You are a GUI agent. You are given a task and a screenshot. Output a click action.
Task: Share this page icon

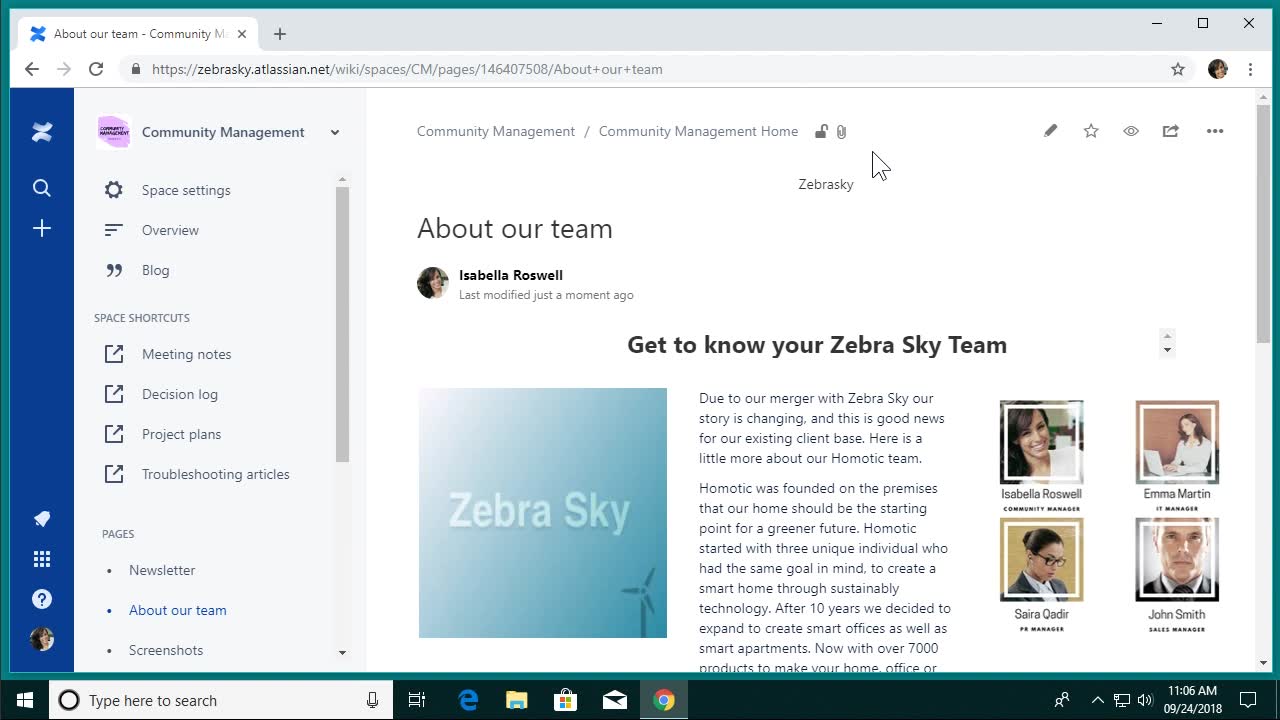[1171, 131]
